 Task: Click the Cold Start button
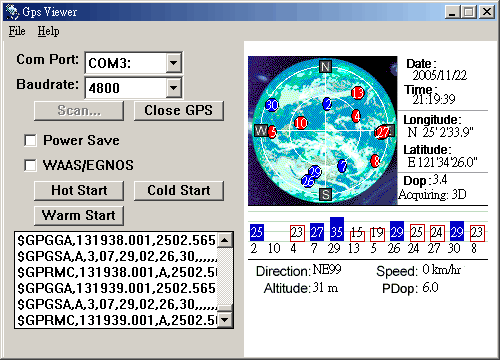(x=178, y=191)
